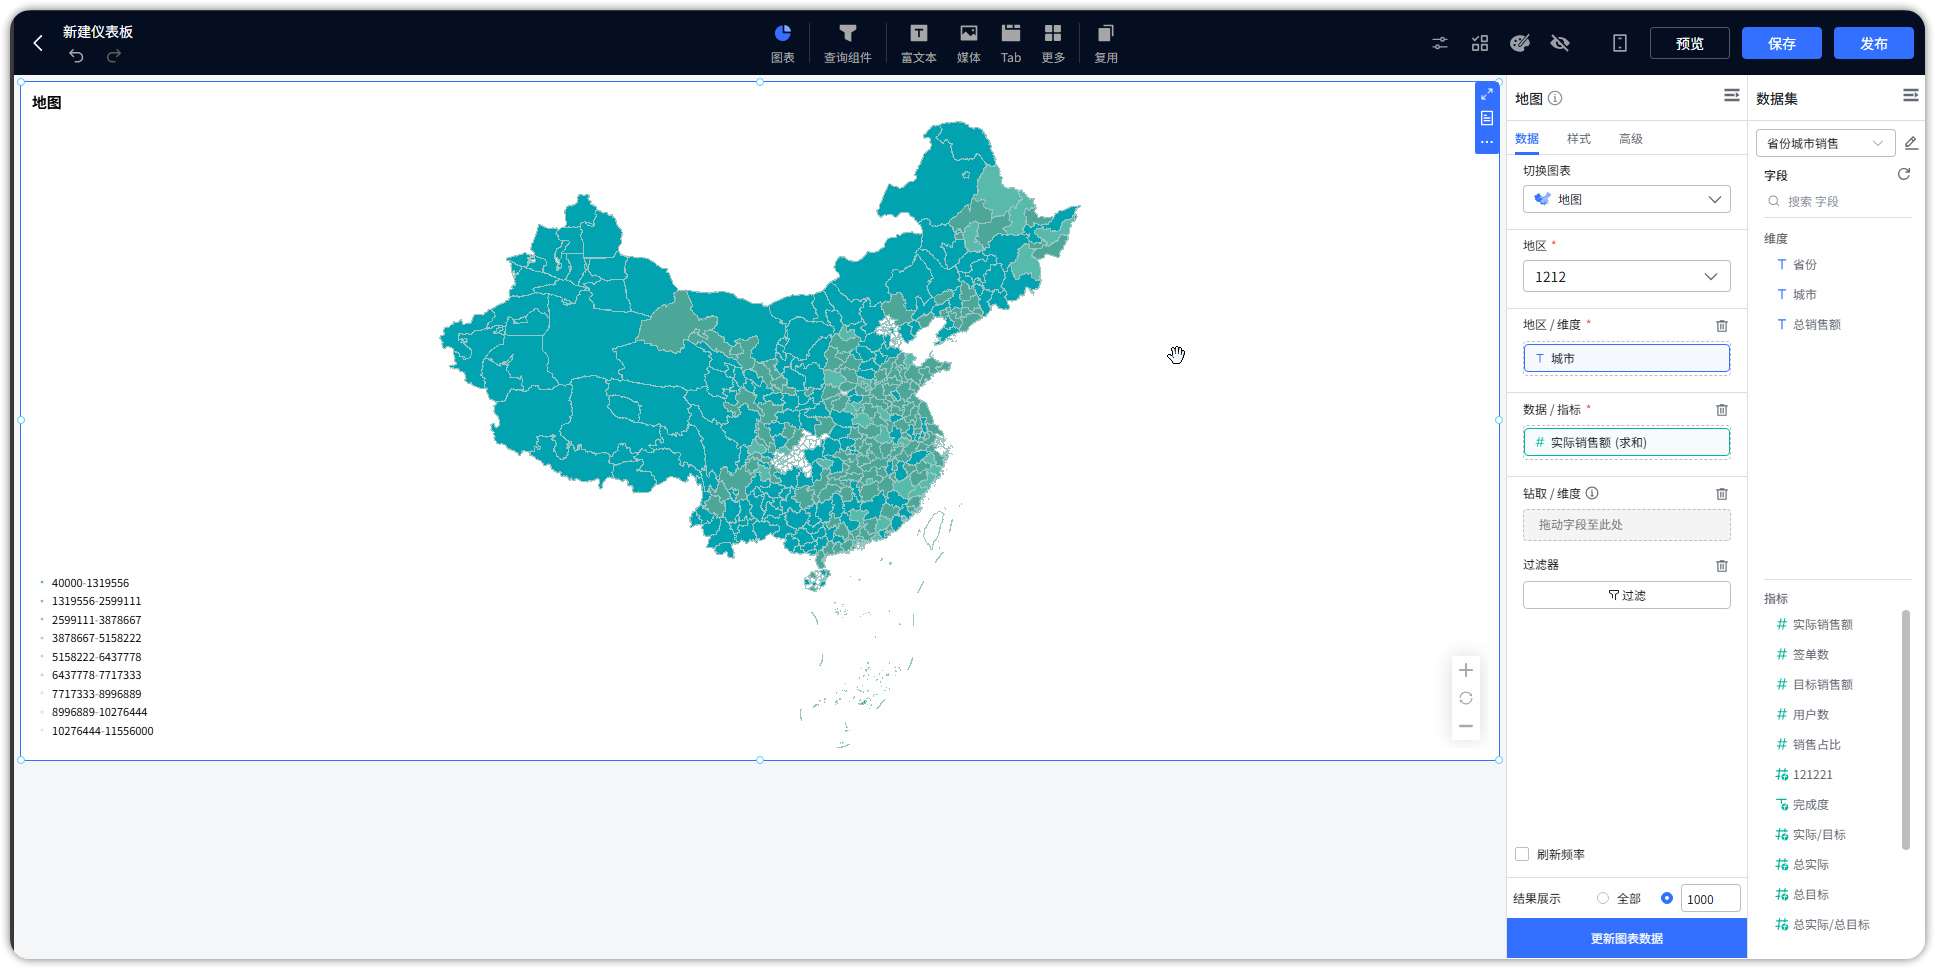The height and width of the screenshot is (969, 1935).
Task: Open the 省份城市销售 dataset dropdown
Action: [x=1824, y=143]
